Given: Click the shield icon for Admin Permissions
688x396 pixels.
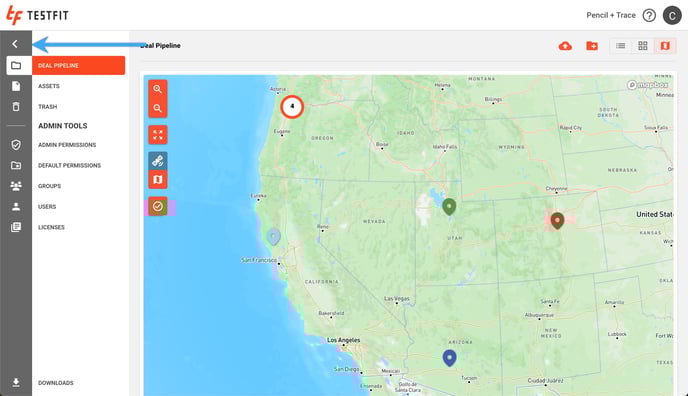Looking at the screenshot, I should (16, 145).
